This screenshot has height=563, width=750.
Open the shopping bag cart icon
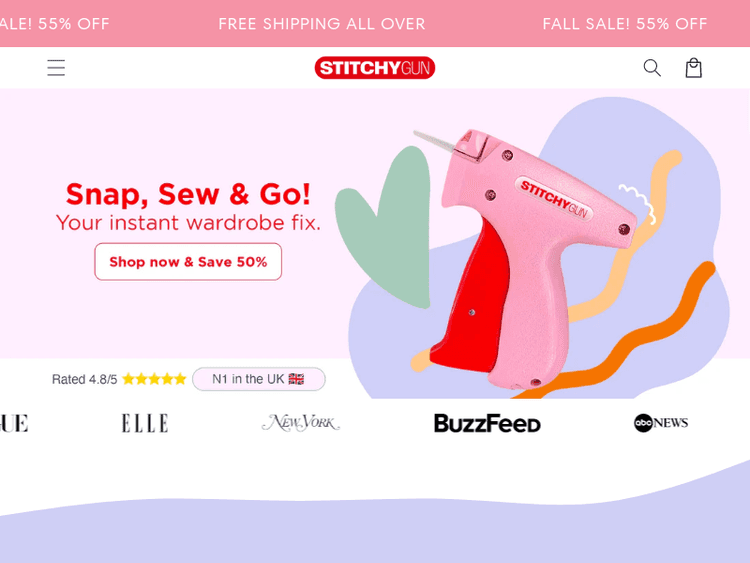point(693,68)
